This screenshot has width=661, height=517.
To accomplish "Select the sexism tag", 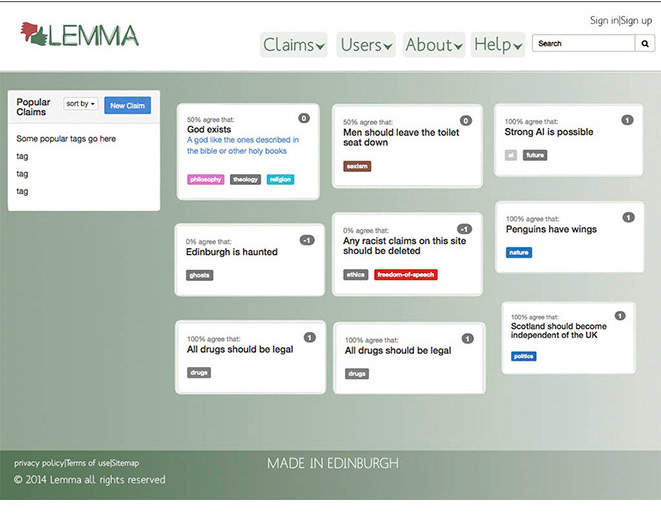I will click(357, 166).
